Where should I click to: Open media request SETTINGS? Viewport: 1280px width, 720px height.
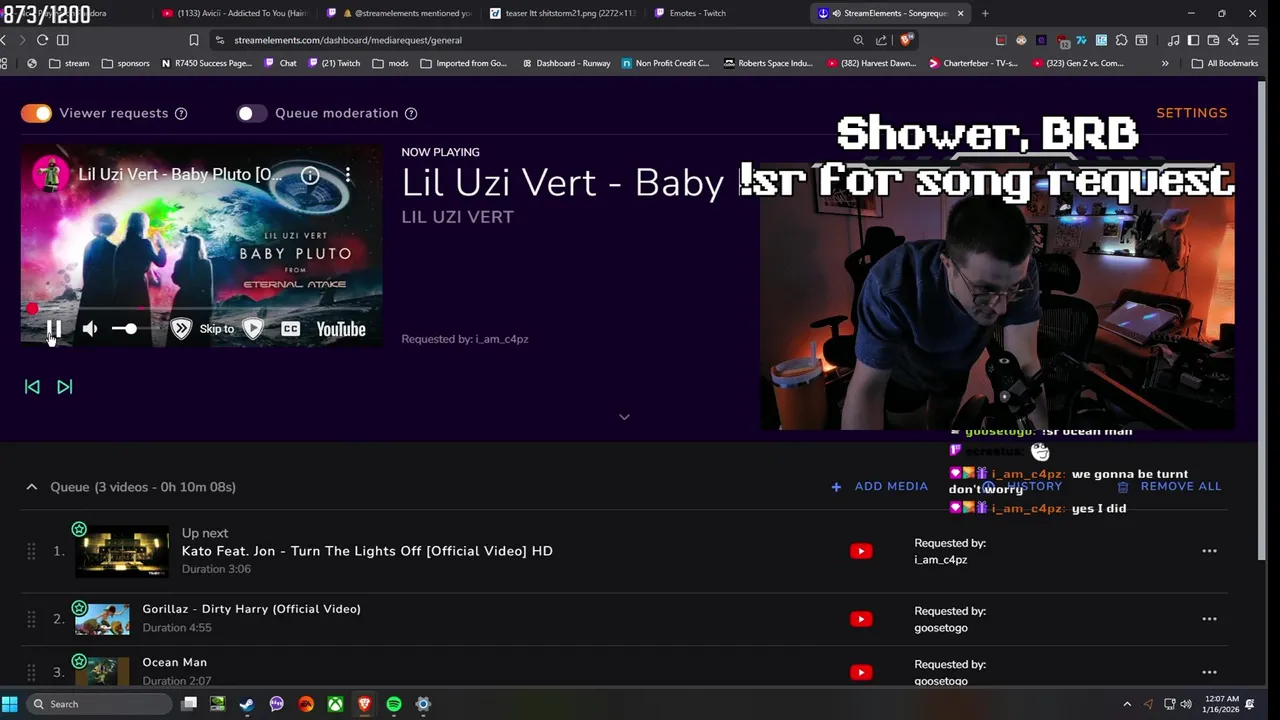tap(1191, 113)
